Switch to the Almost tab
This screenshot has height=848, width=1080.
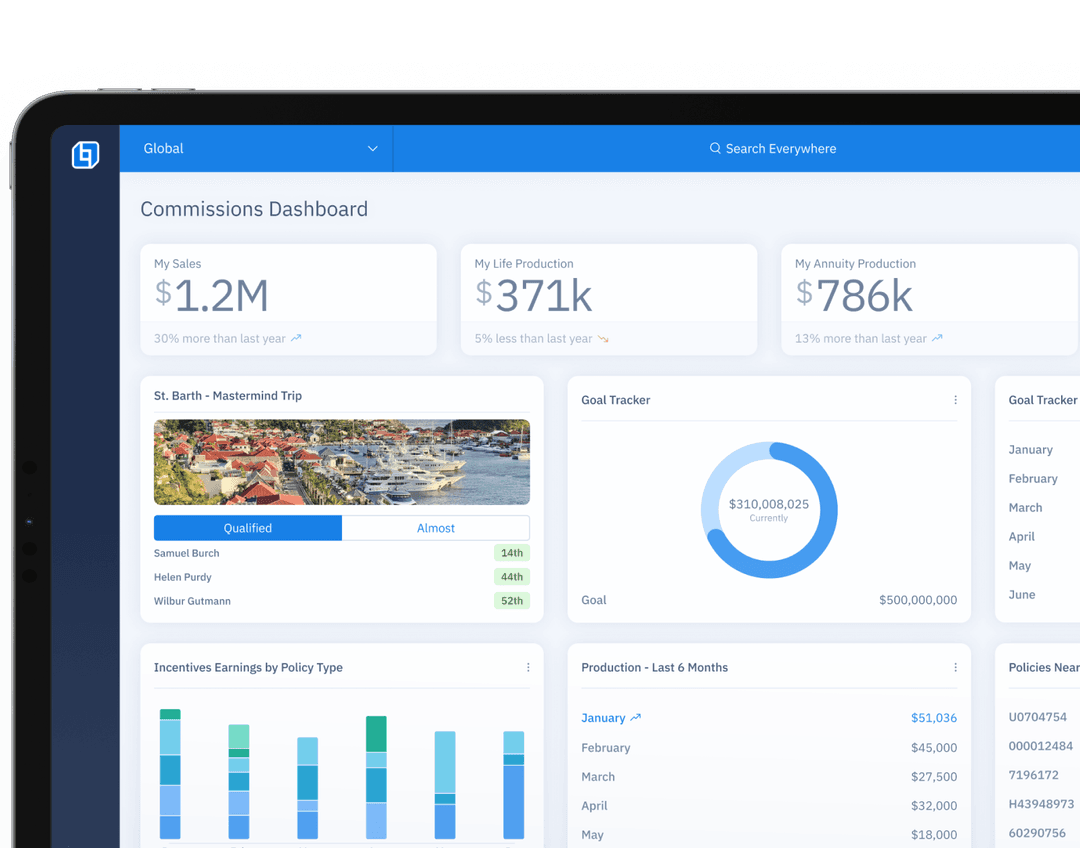(436, 527)
